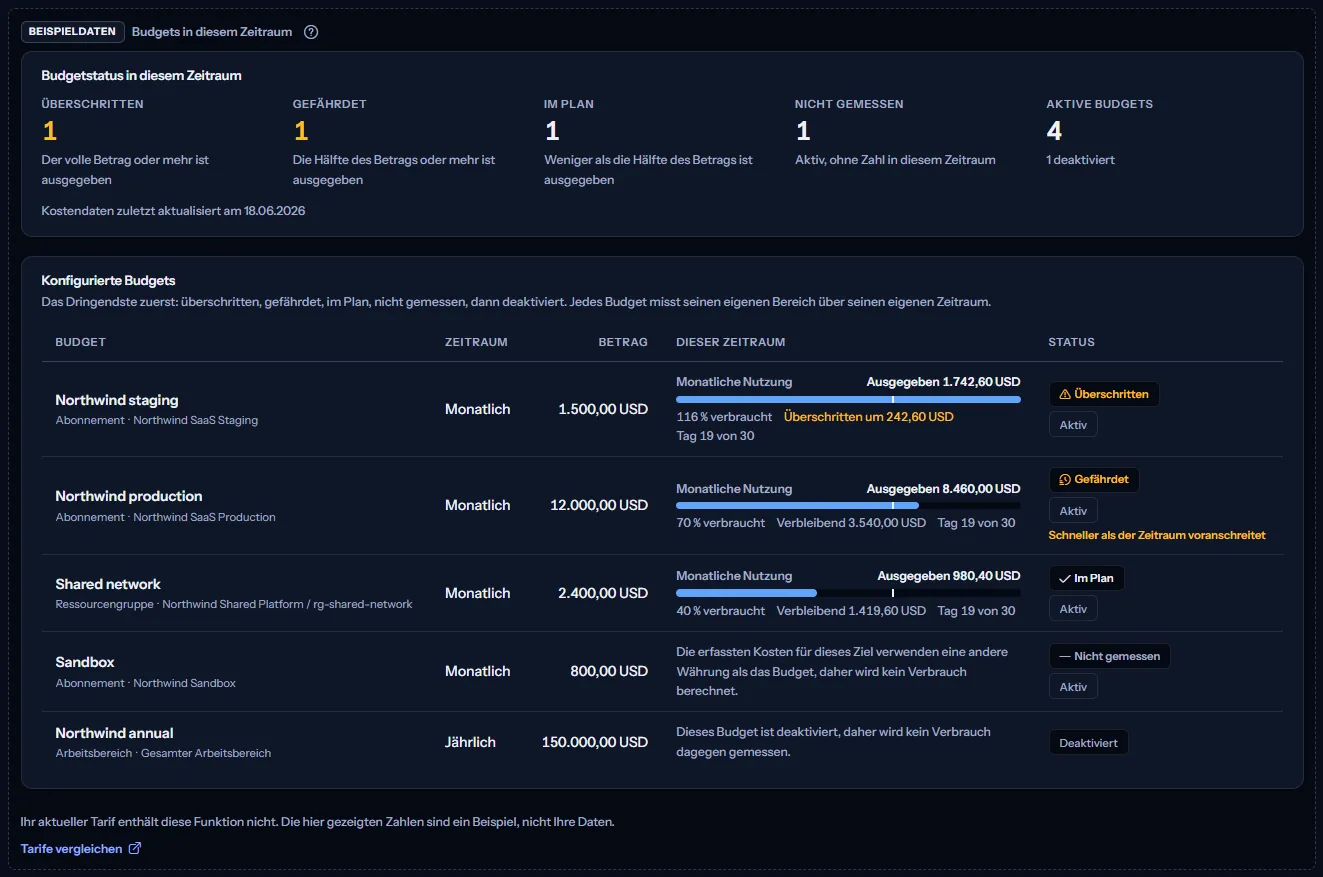Click the BUDGET column header

(80, 342)
